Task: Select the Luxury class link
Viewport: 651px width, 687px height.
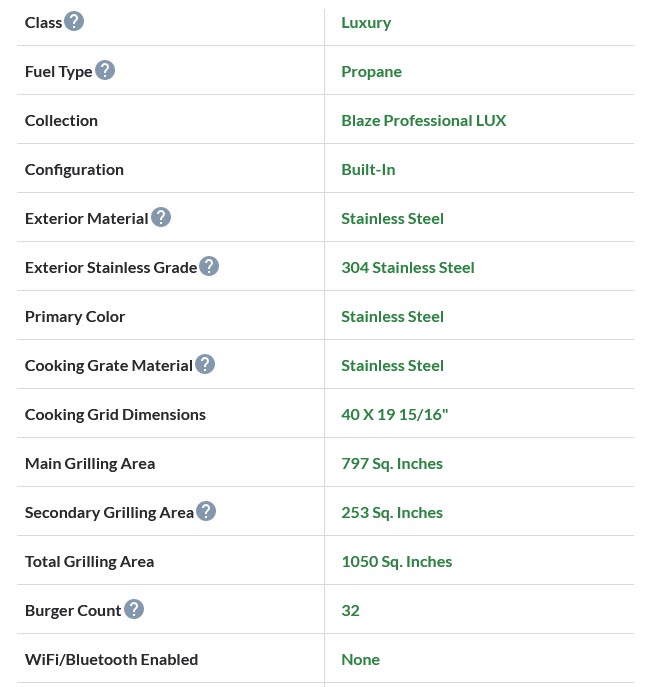Action: pos(366,22)
